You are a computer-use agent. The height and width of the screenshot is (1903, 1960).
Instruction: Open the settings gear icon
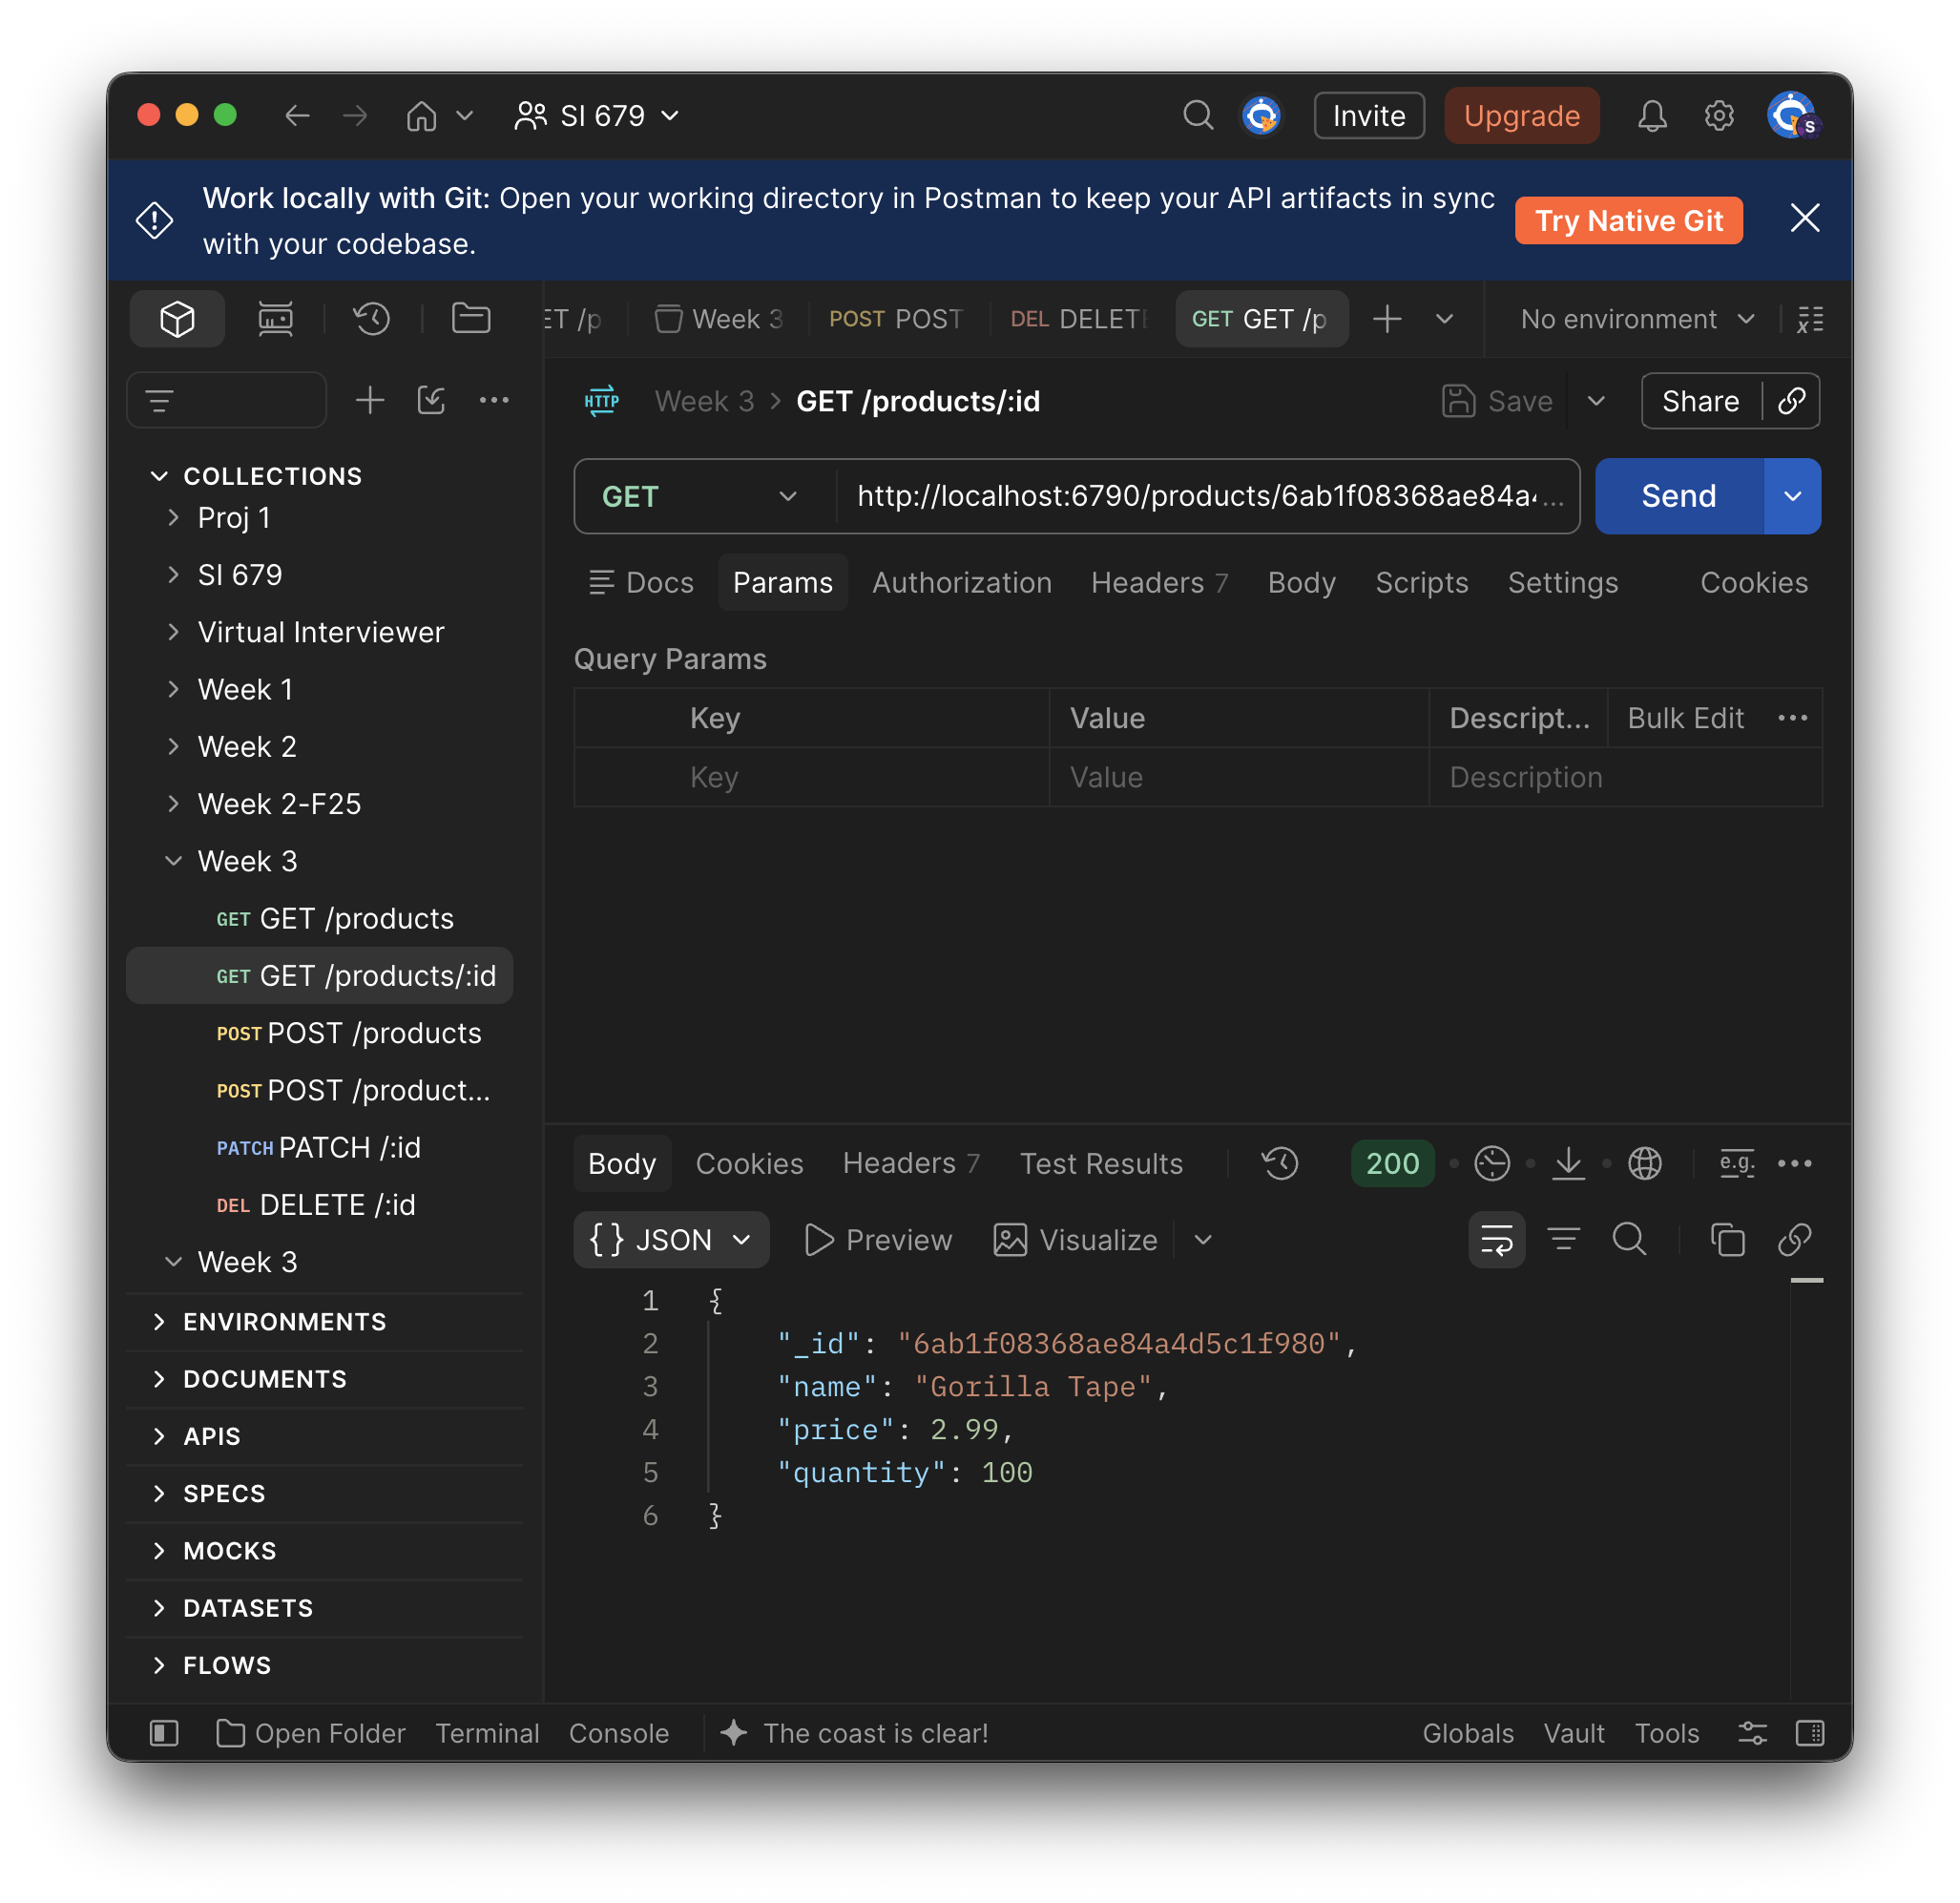[x=1718, y=116]
